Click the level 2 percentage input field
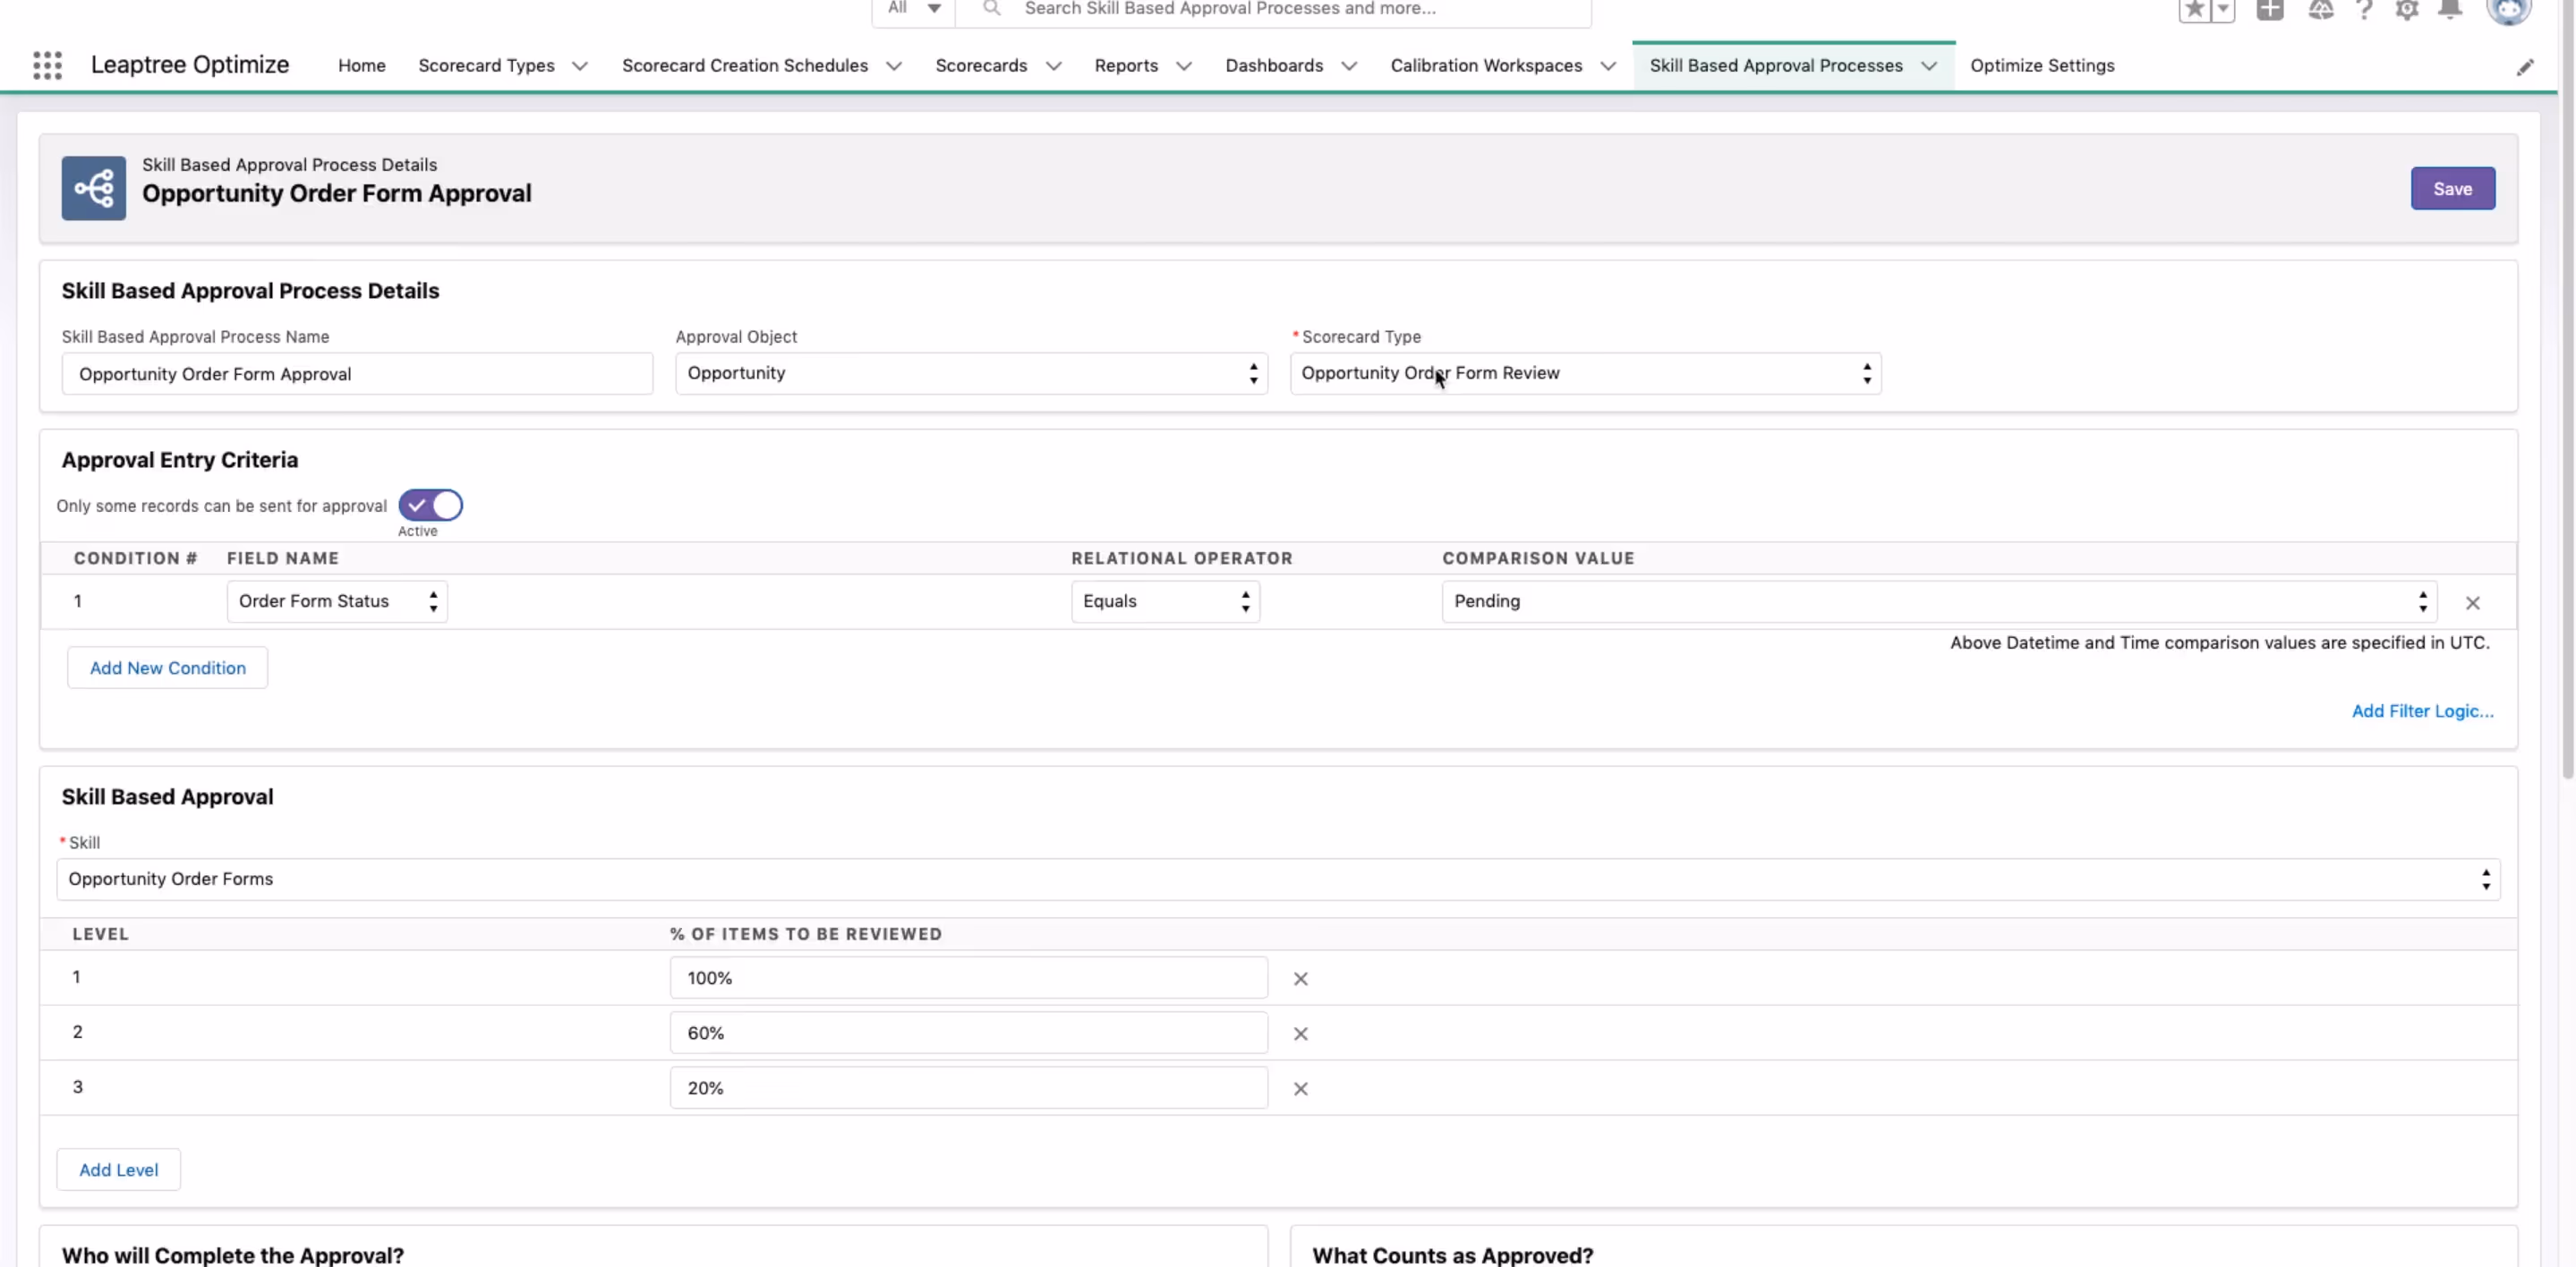 pos(967,1033)
